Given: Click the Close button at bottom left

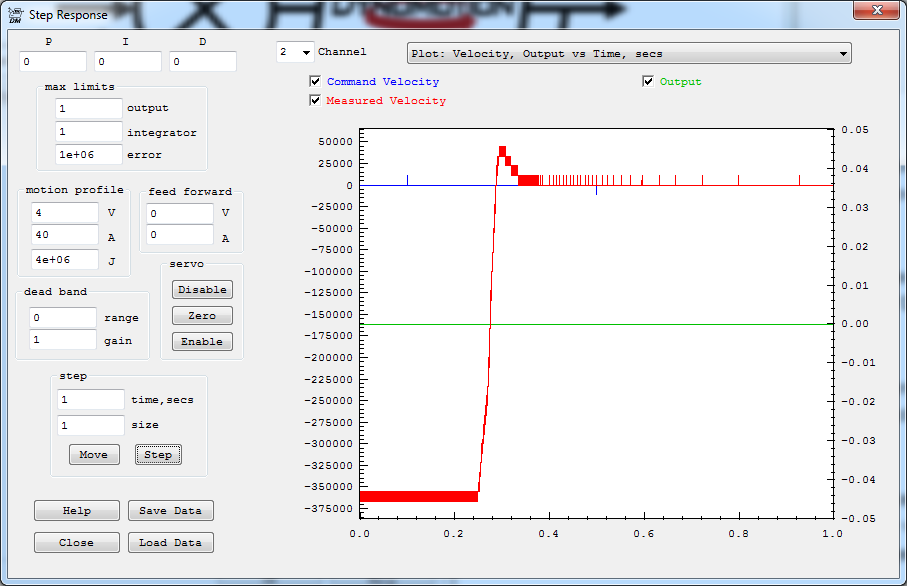Looking at the screenshot, I should [x=77, y=543].
